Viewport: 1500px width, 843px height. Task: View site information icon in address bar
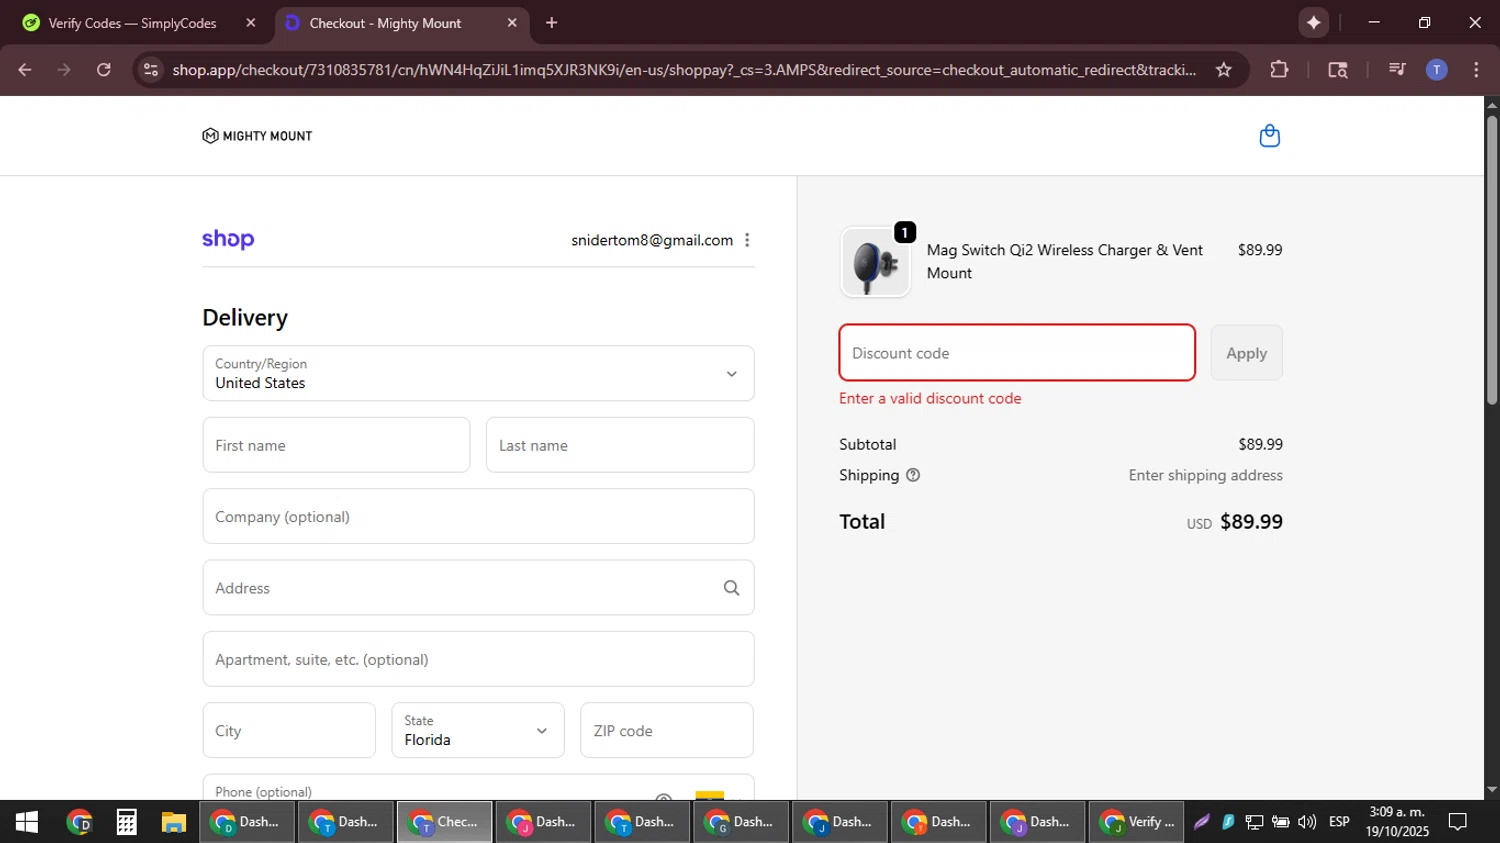pyautogui.click(x=151, y=70)
